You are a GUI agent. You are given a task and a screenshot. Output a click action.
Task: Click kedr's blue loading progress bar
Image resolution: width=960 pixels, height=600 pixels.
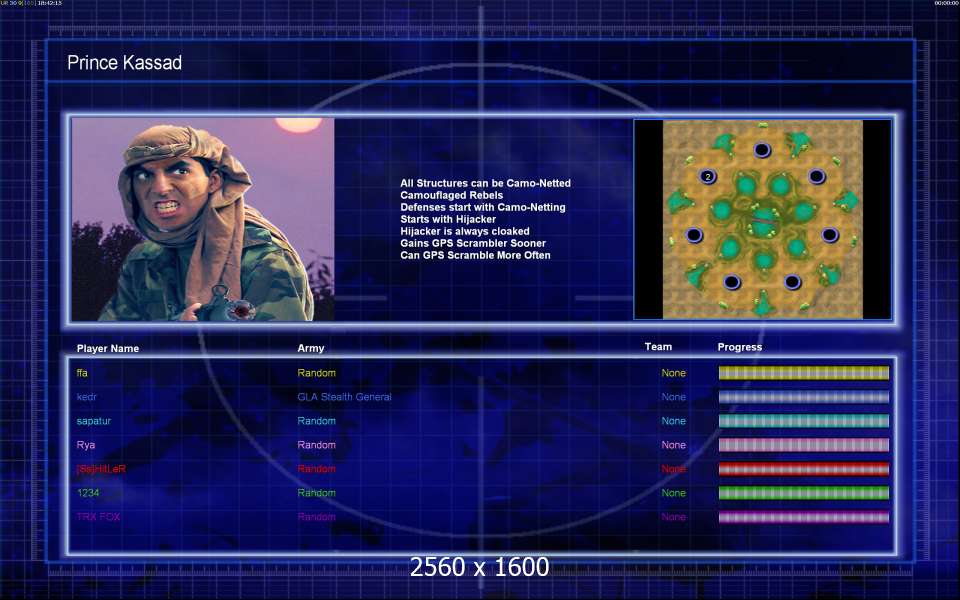[x=804, y=397]
